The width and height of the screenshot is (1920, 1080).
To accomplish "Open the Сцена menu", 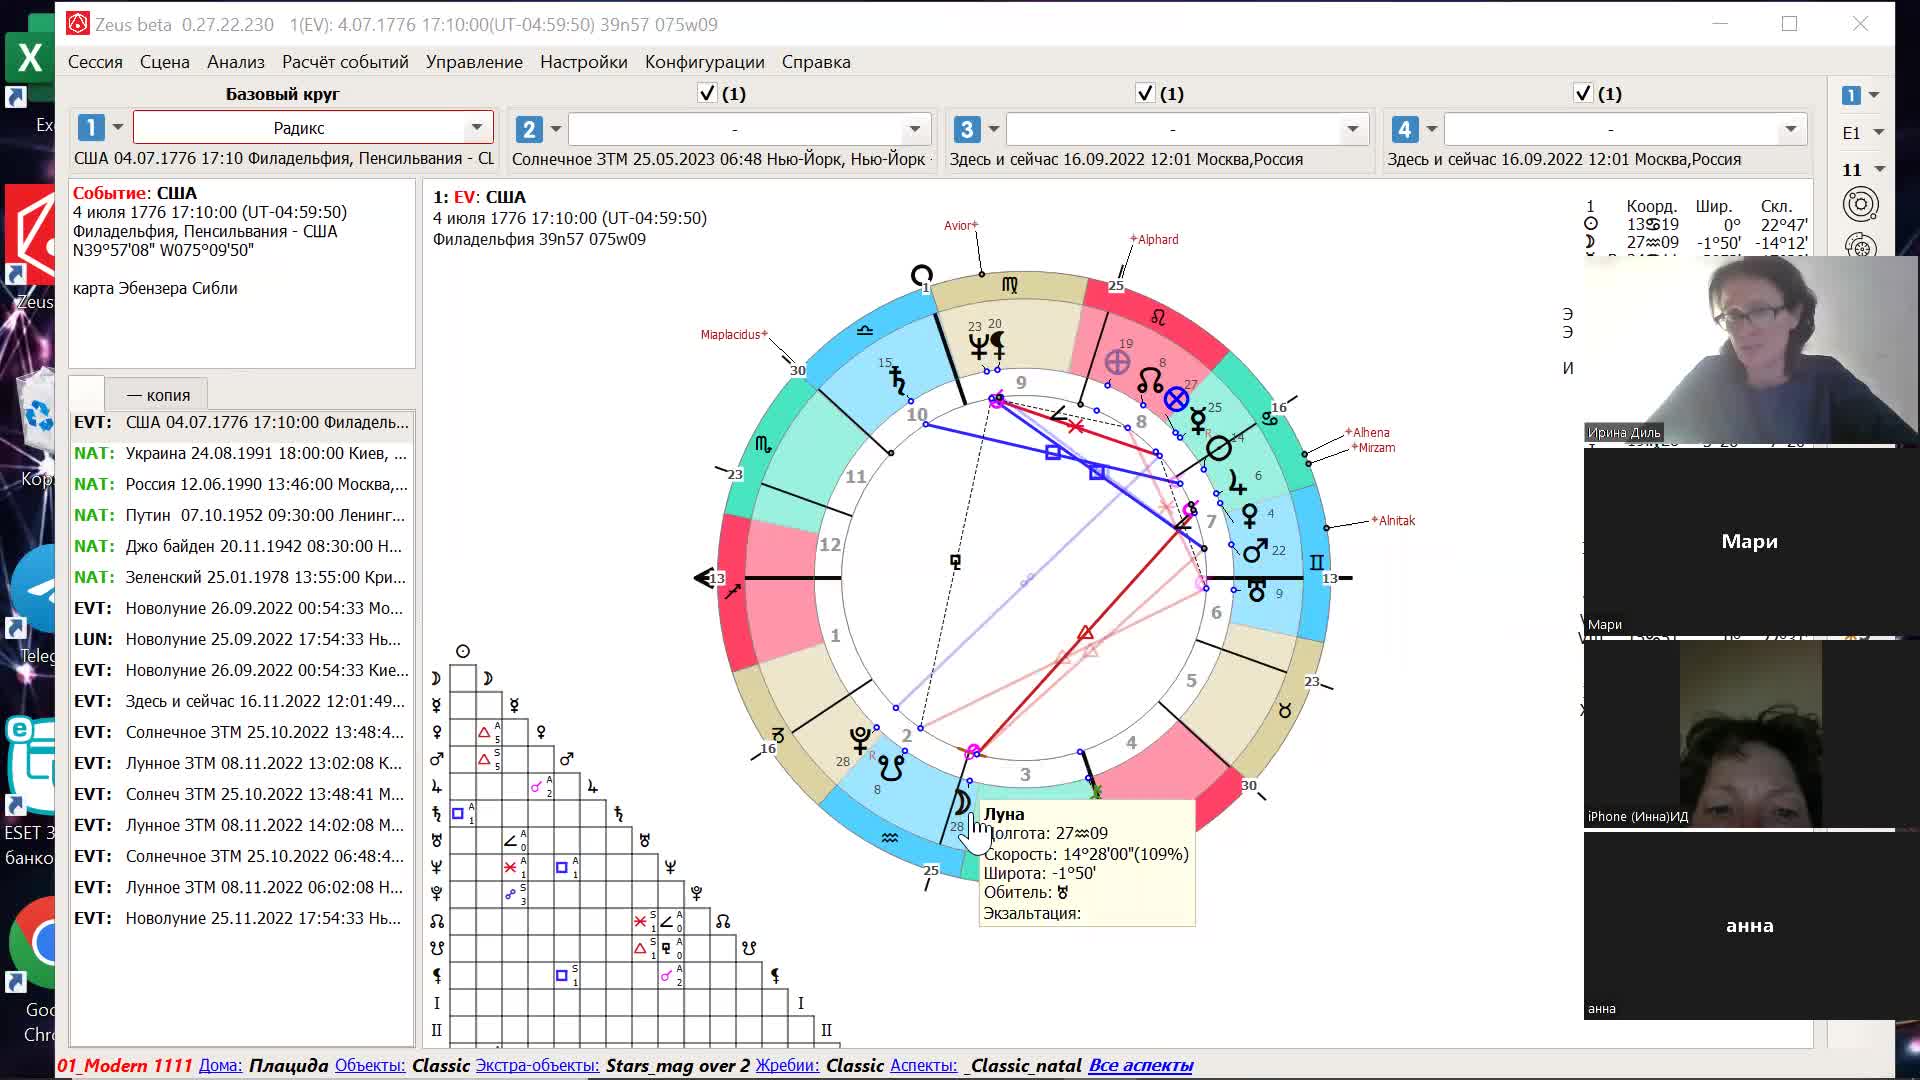I will point(165,62).
